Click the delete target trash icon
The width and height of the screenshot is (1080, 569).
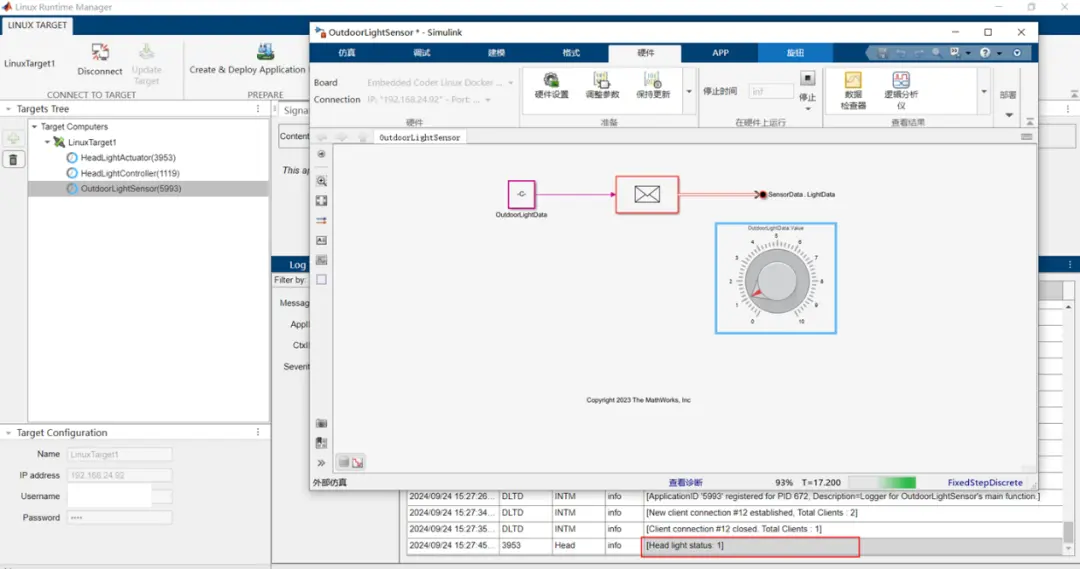(13, 160)
